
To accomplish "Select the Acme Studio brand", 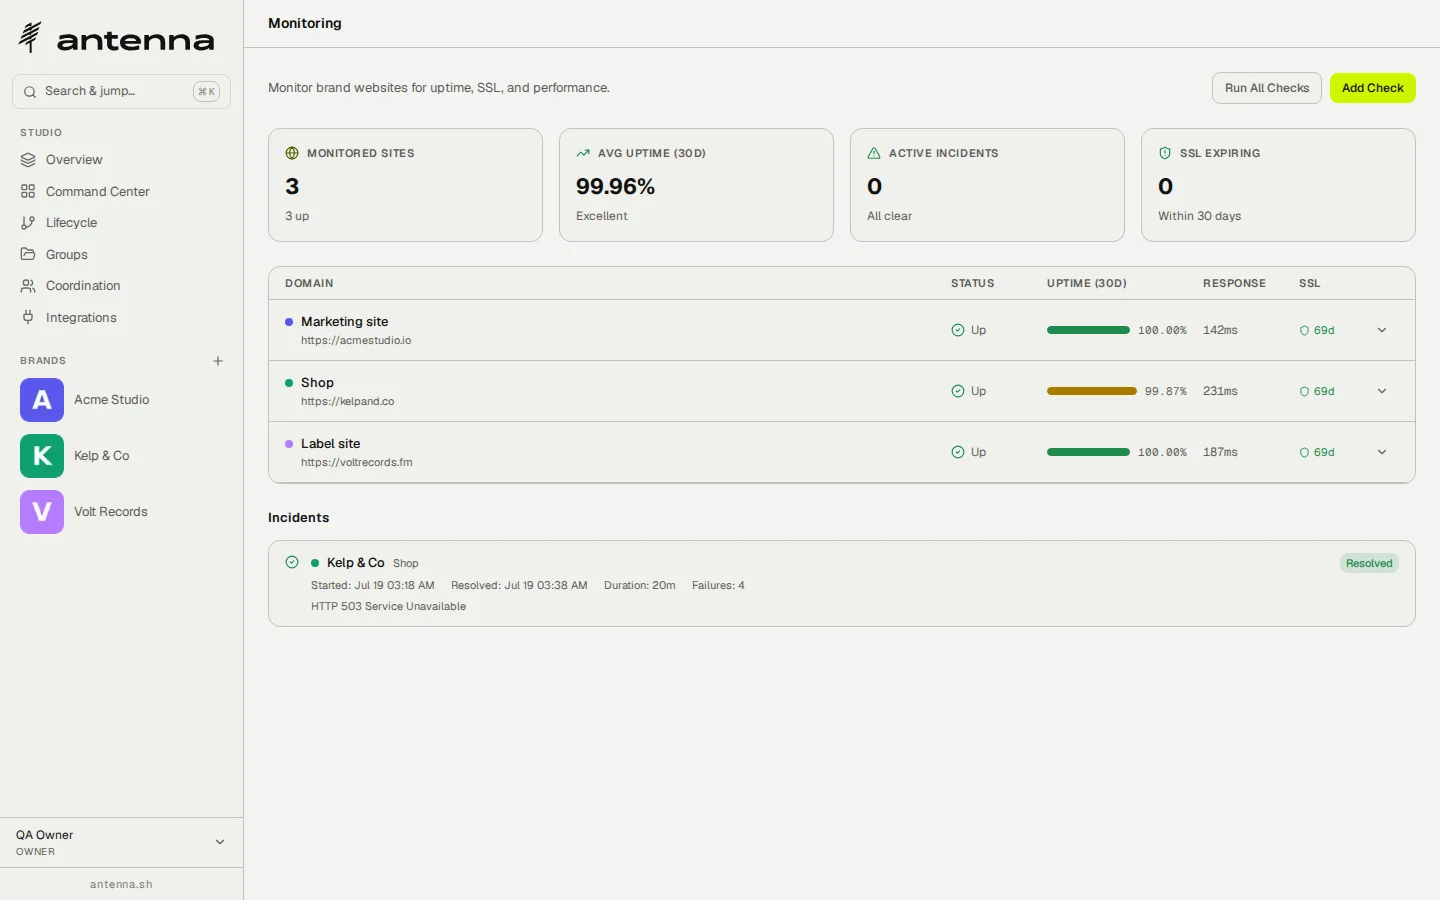I will pos(121,400).
